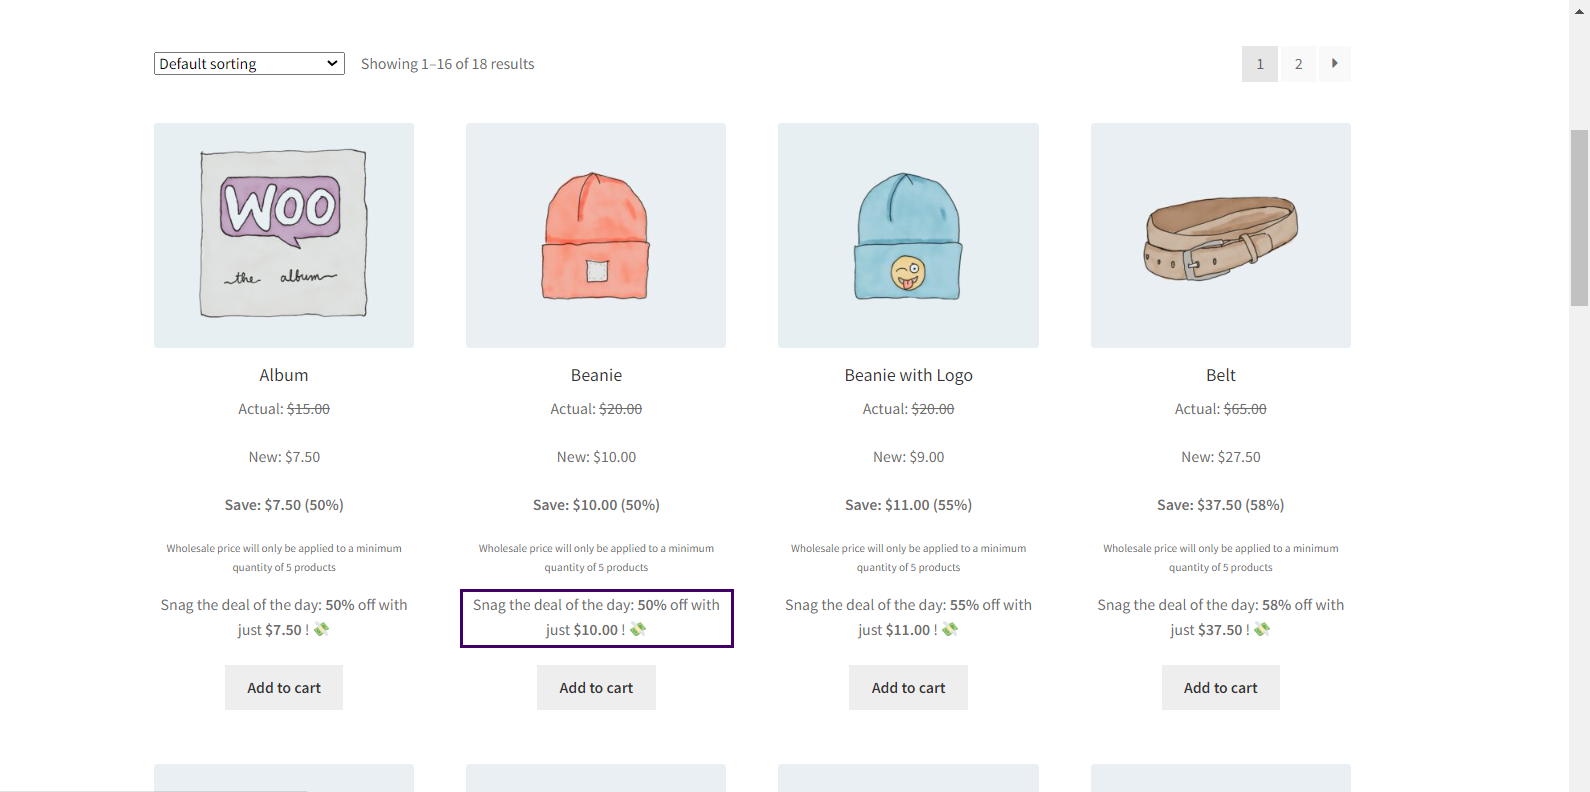Image resolution: width=1590 pixels, height=792 pixels.
Task: Add the Album to cart
Action: pos(284,688)
